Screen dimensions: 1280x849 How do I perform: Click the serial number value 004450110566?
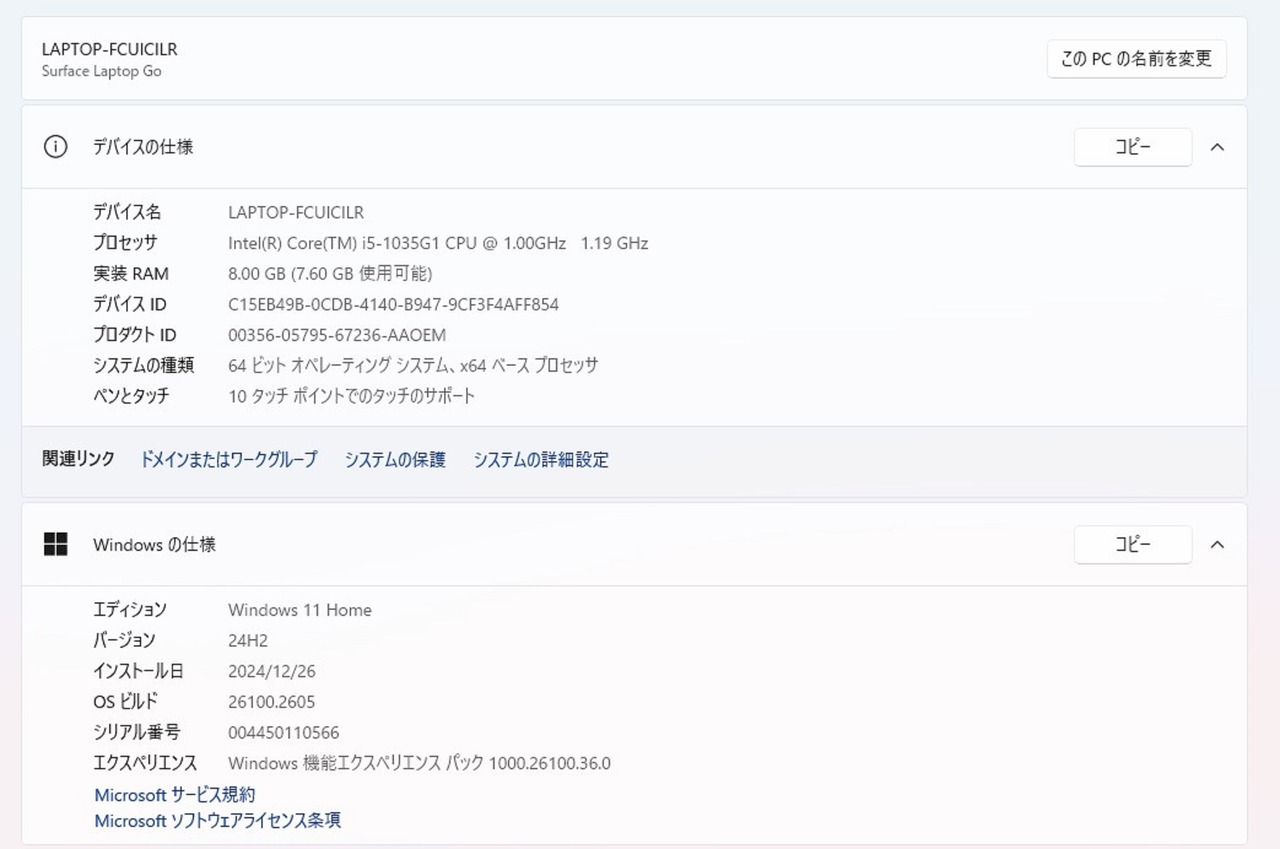[x=284, y=733]
